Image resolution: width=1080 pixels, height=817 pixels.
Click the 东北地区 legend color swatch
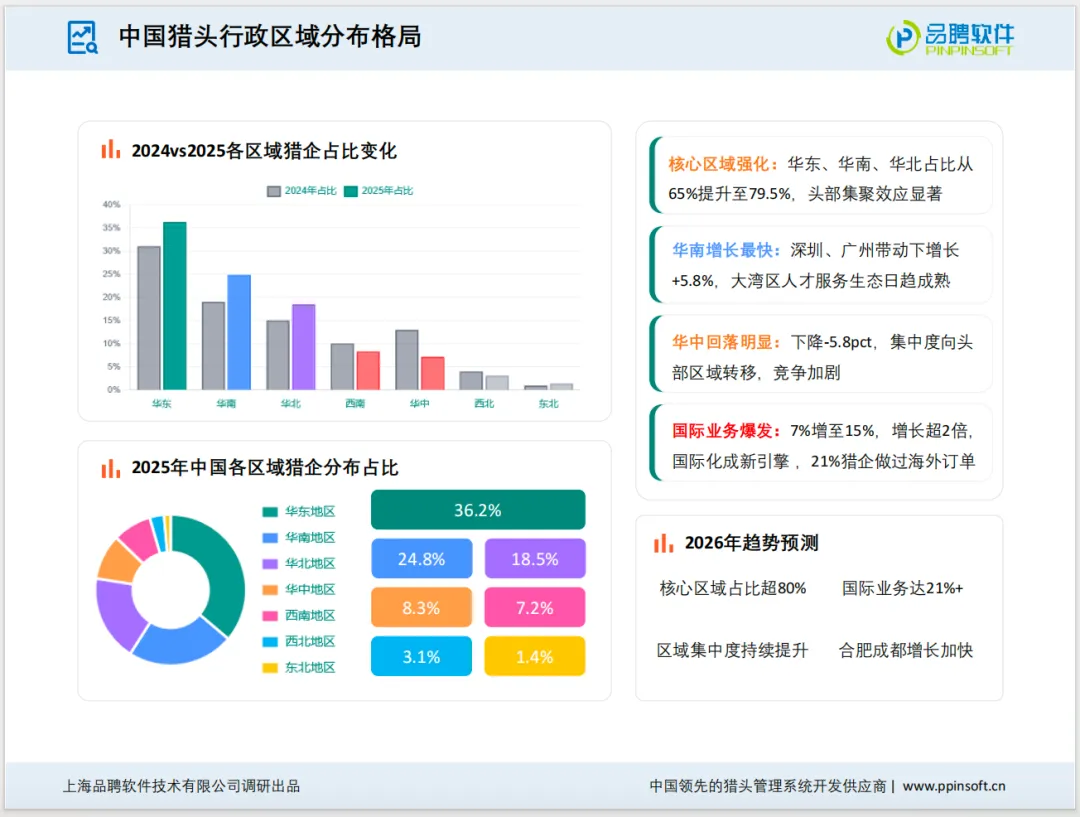[x=270, y=668]
